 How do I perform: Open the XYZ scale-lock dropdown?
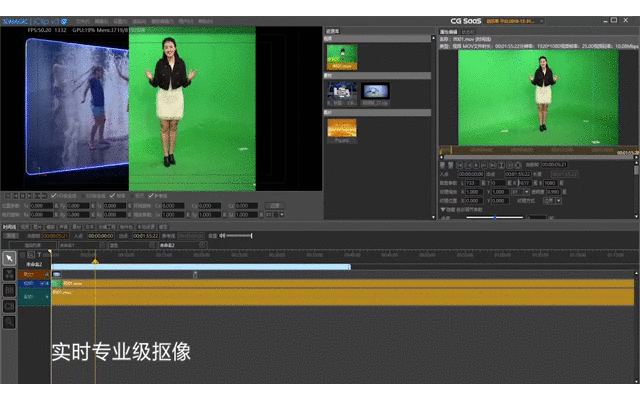(282, 214)
